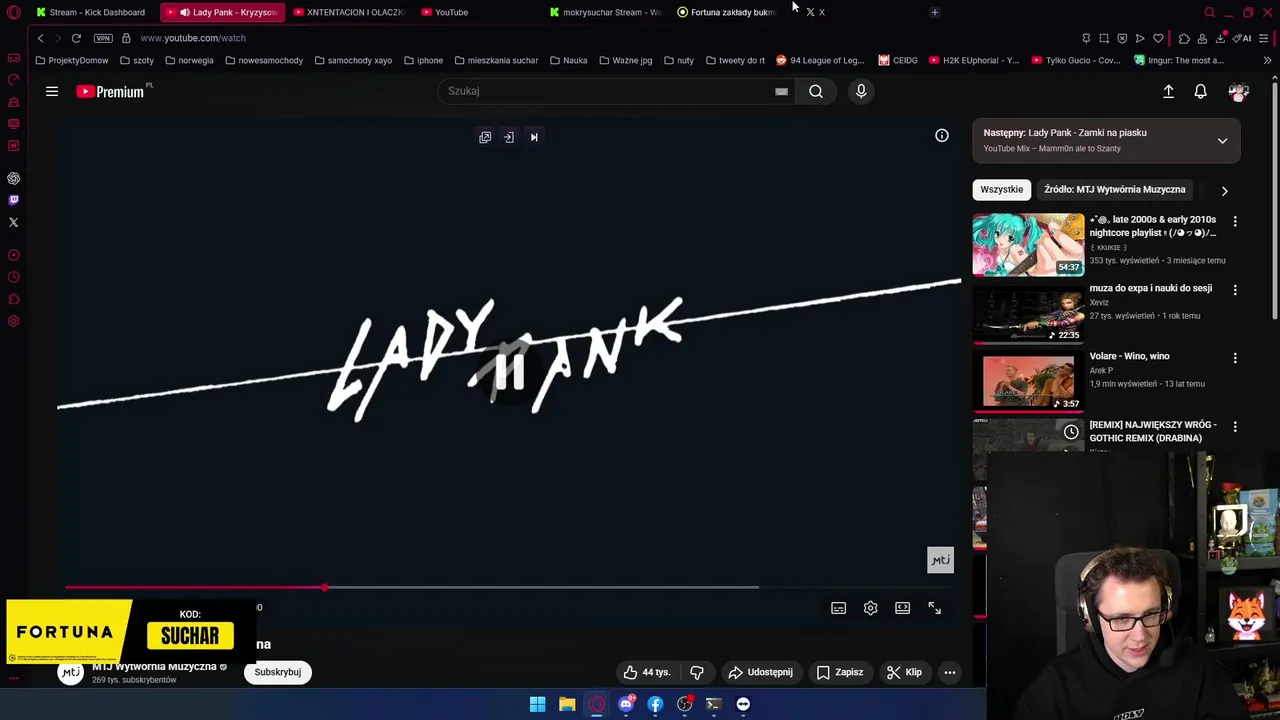The width and height of the screenshot is (1280, 720).
Task: Subscribe to MTJ Wytwórnia Muzyczna
Action: [x=277, y=672]
